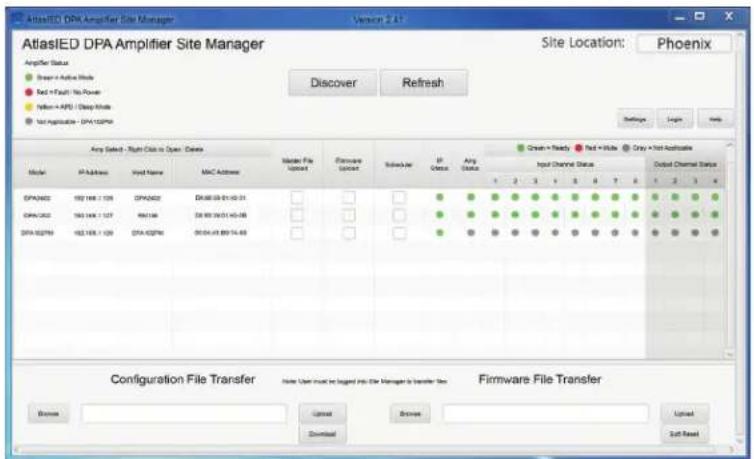Click the window's right-edge vertical scrollbar
This screenshot has height=459, width=754.
click(x=740, y=240)
